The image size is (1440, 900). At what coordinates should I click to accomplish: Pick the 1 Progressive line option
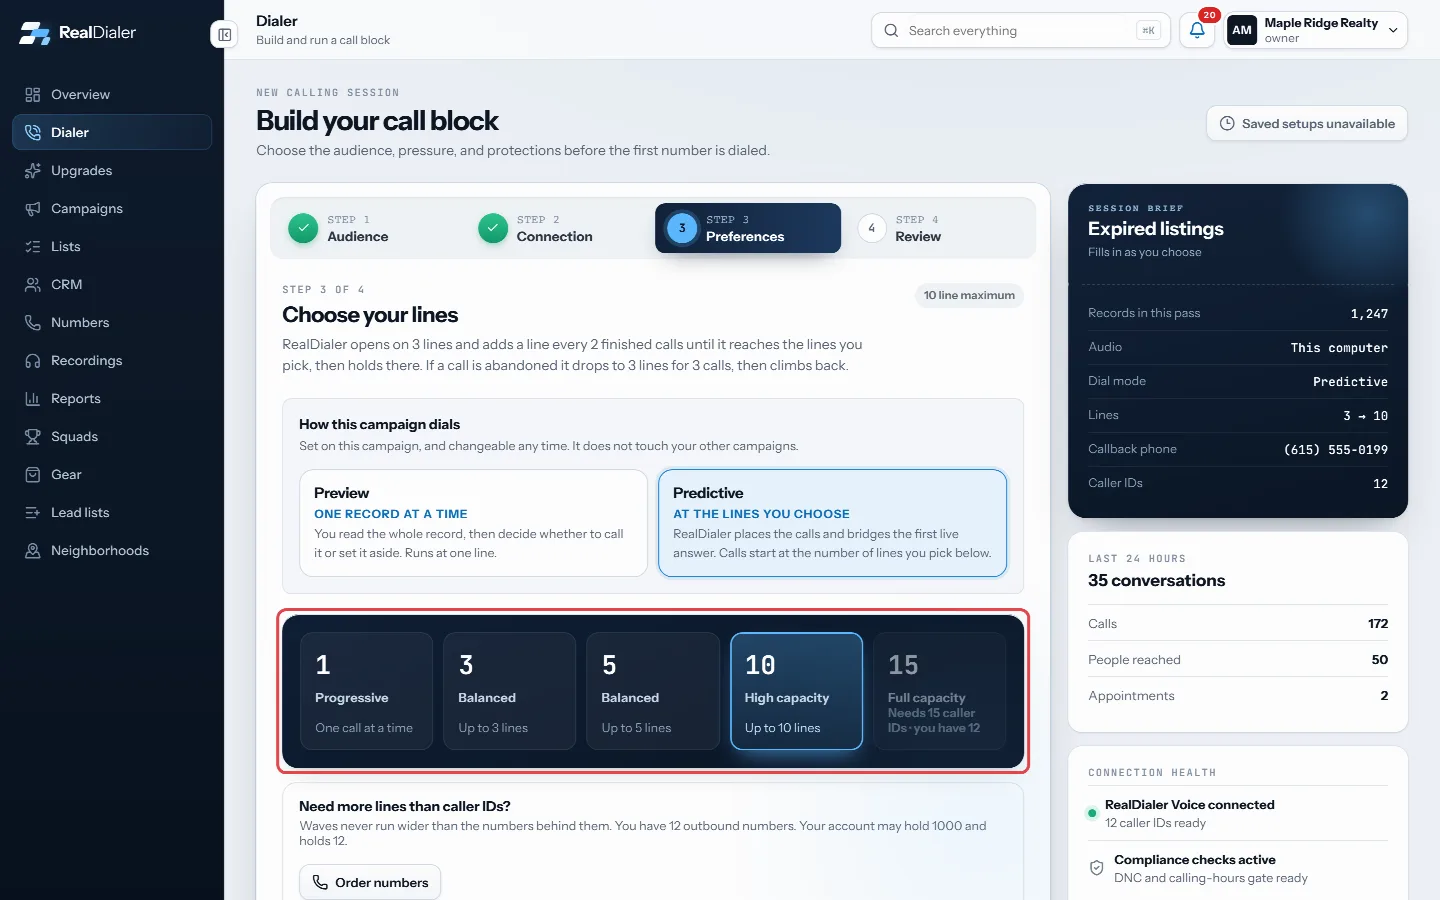coord(366,691)
